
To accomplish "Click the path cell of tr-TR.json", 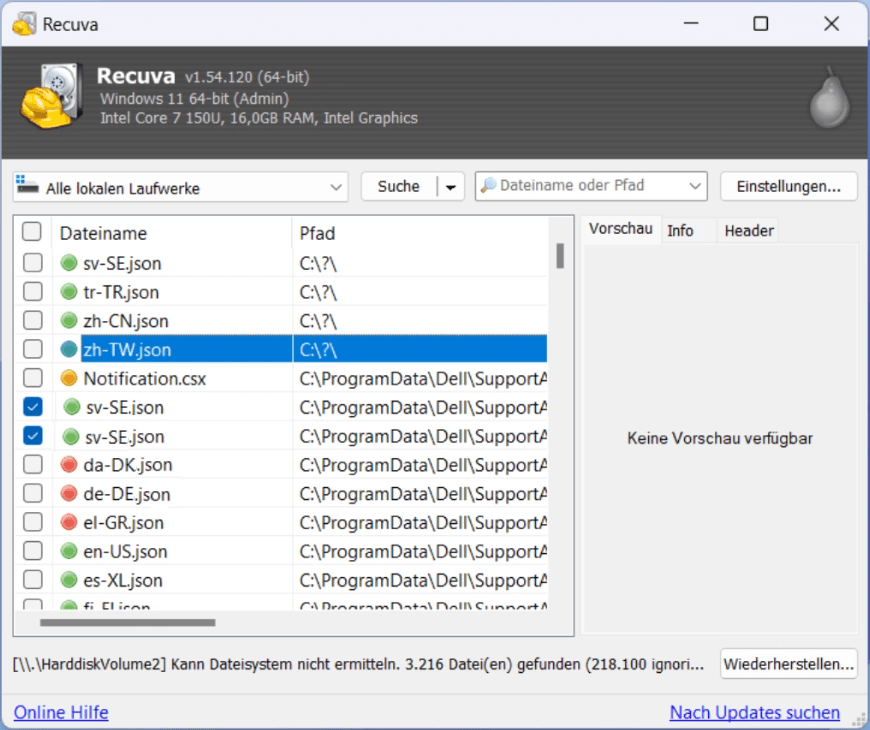I will pos(420,292).
